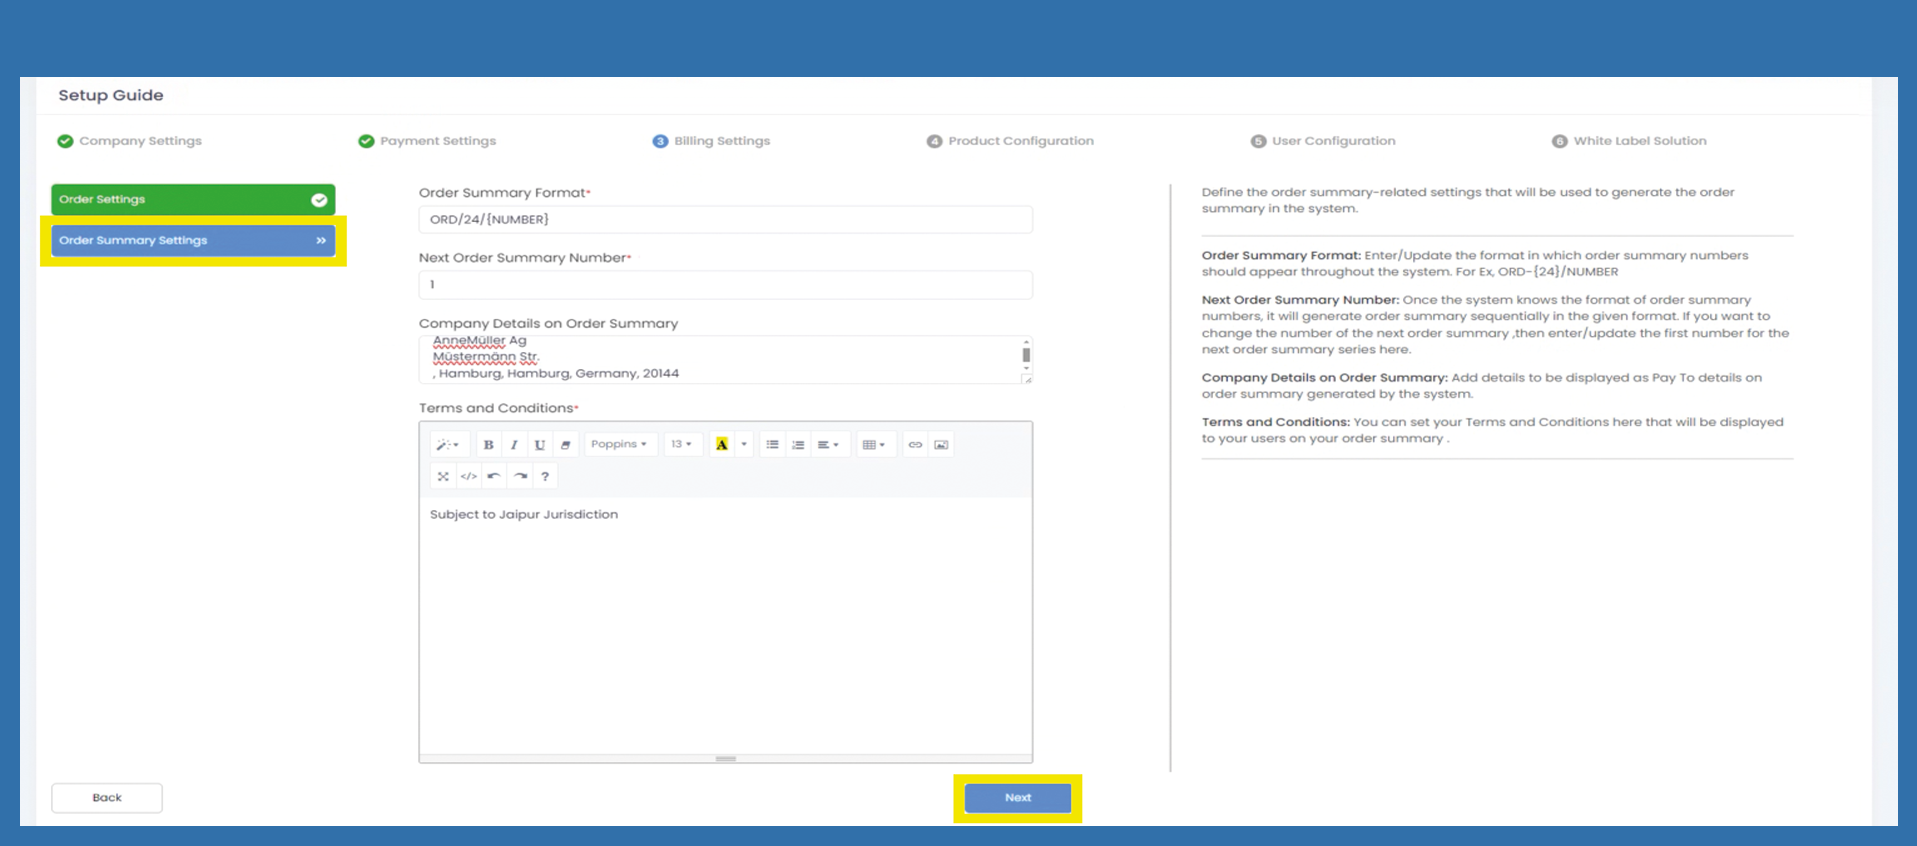Screen dimensions: 1917x846
Task: Insert a link with the chain icon
Action: pyautogui.click(x=915, y=445)
